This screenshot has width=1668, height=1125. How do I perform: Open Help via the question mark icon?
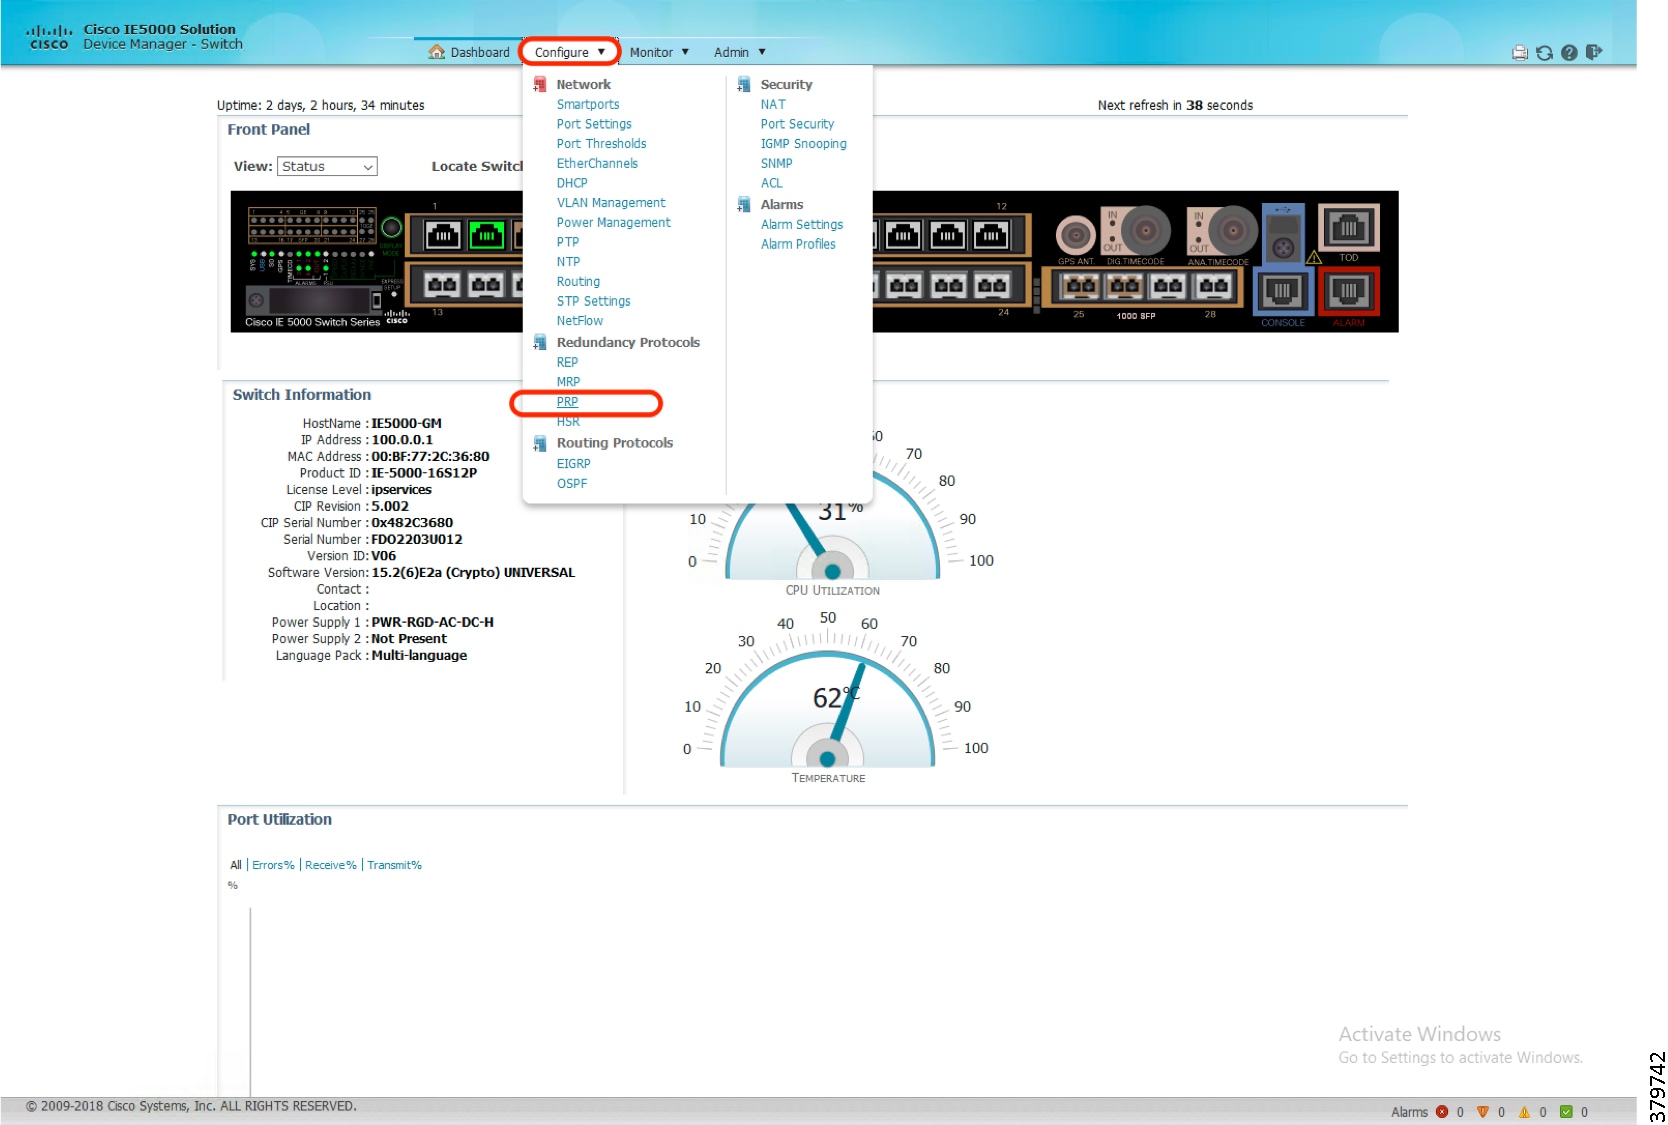1569,53
